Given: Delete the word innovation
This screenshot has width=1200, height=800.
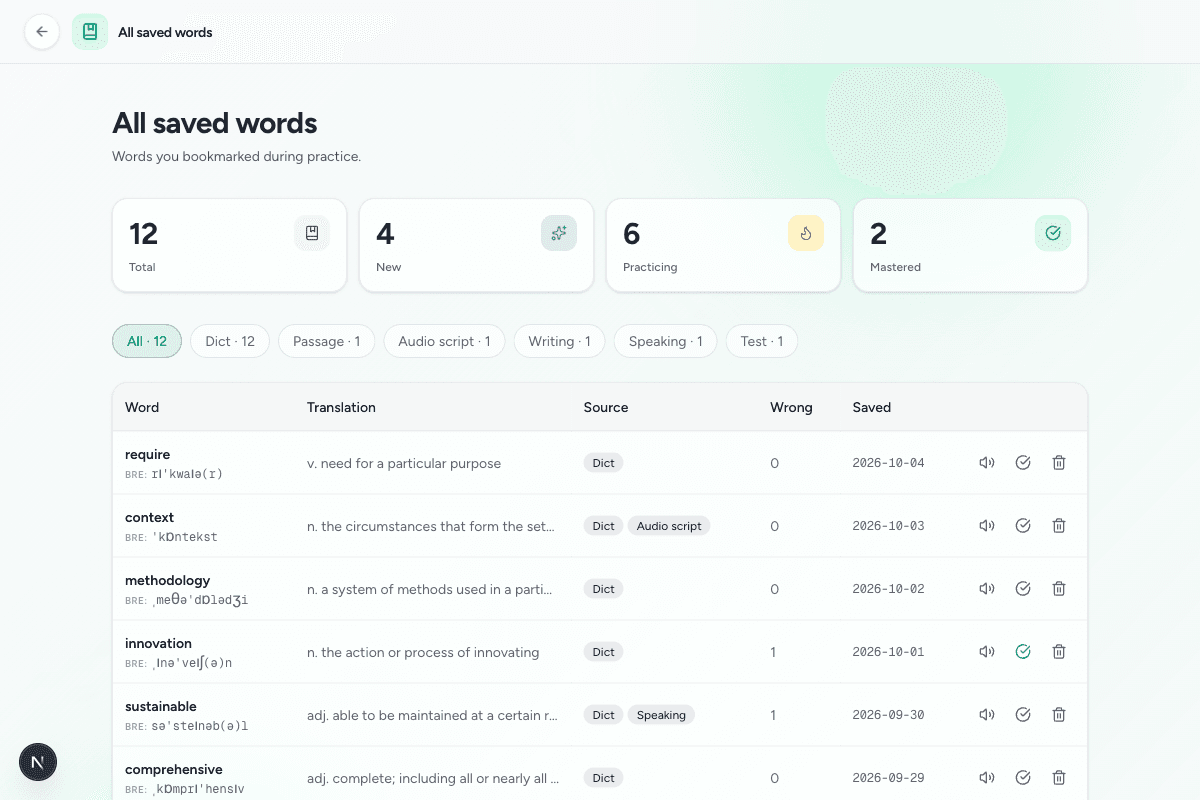Looking at the screenshot, I should click(1059, 652).
